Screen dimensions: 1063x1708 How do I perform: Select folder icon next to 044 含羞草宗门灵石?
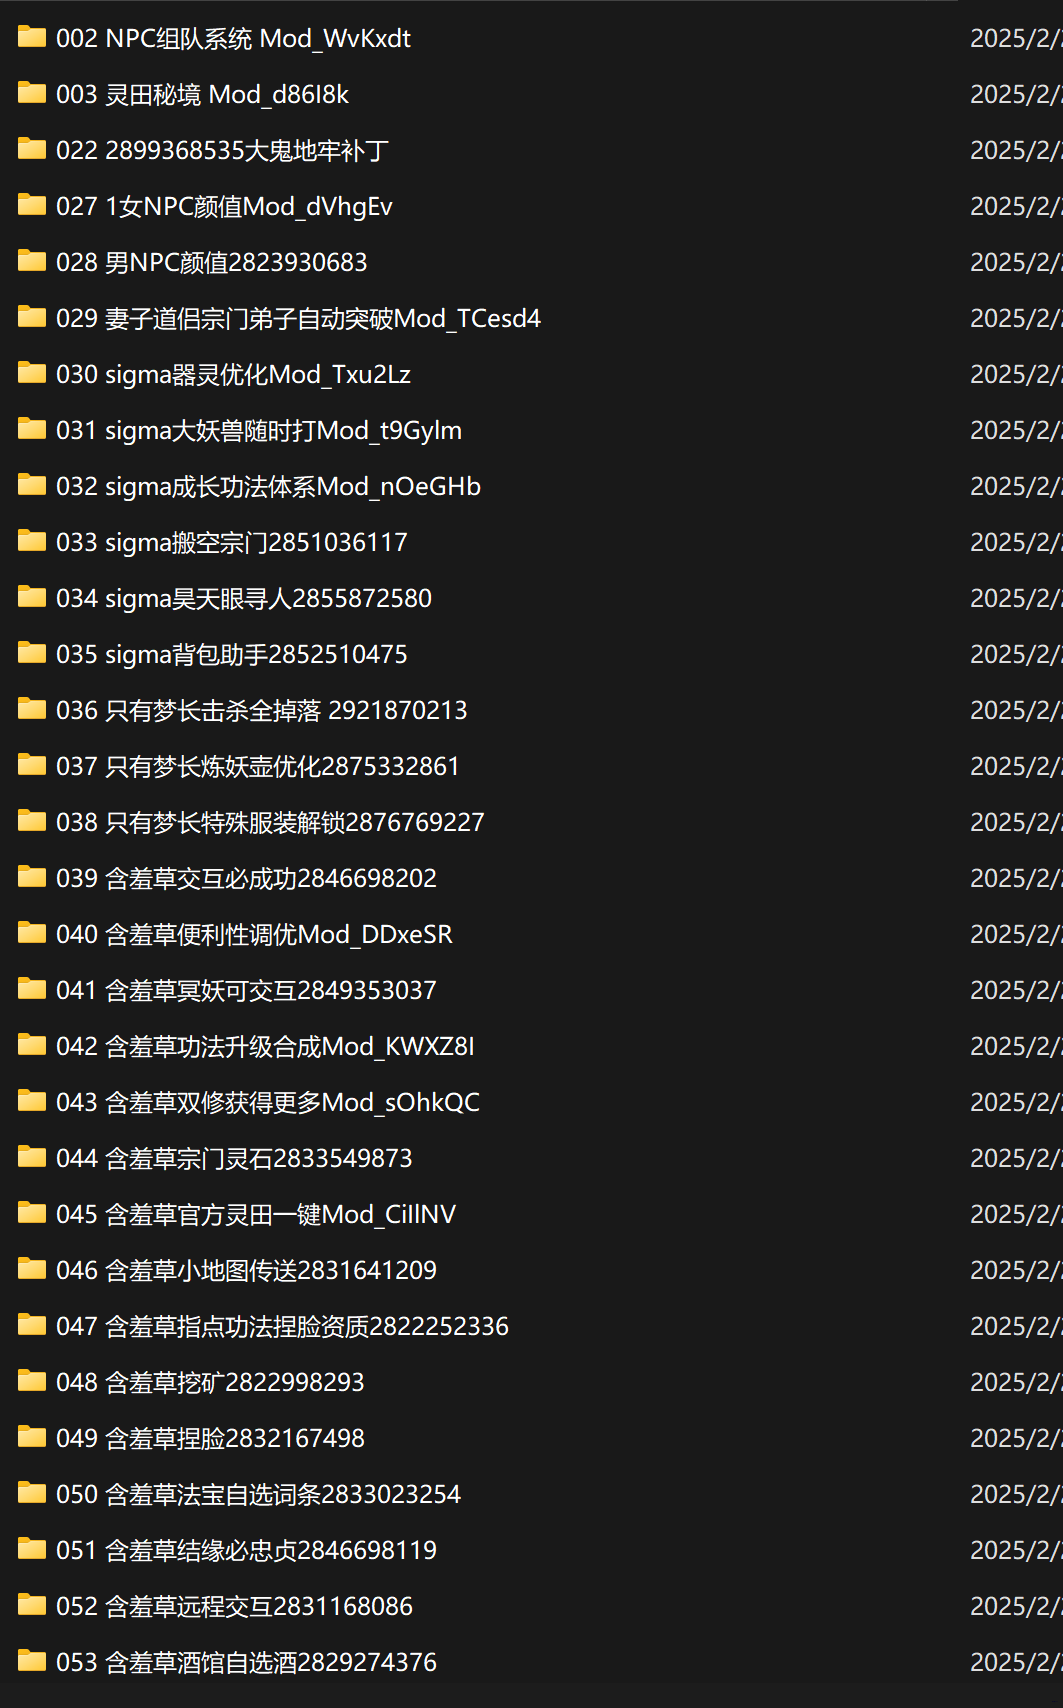(x=32, y=1158)
